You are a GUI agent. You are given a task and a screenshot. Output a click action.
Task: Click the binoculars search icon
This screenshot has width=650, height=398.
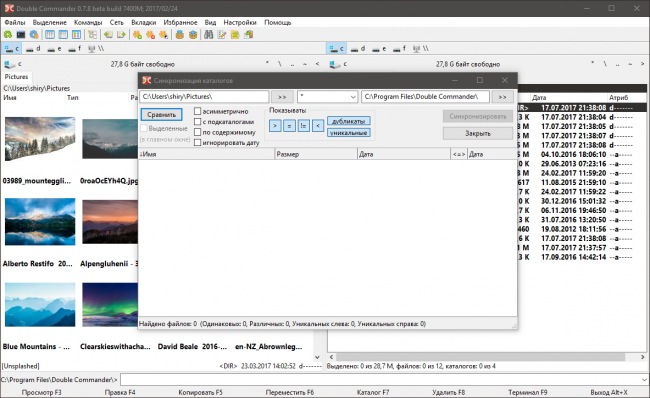tap(209, 35)
